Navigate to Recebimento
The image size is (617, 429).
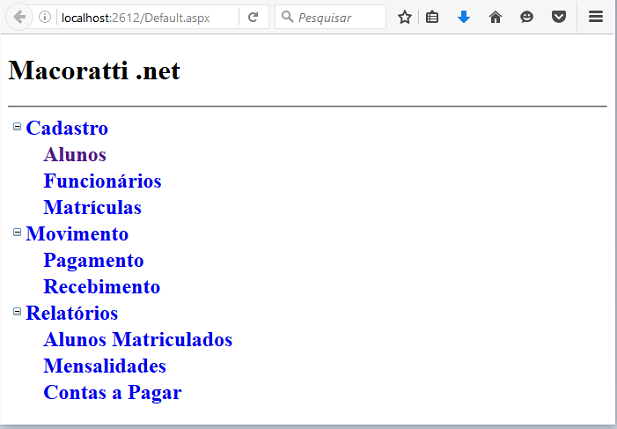click(x=102, y=287)
